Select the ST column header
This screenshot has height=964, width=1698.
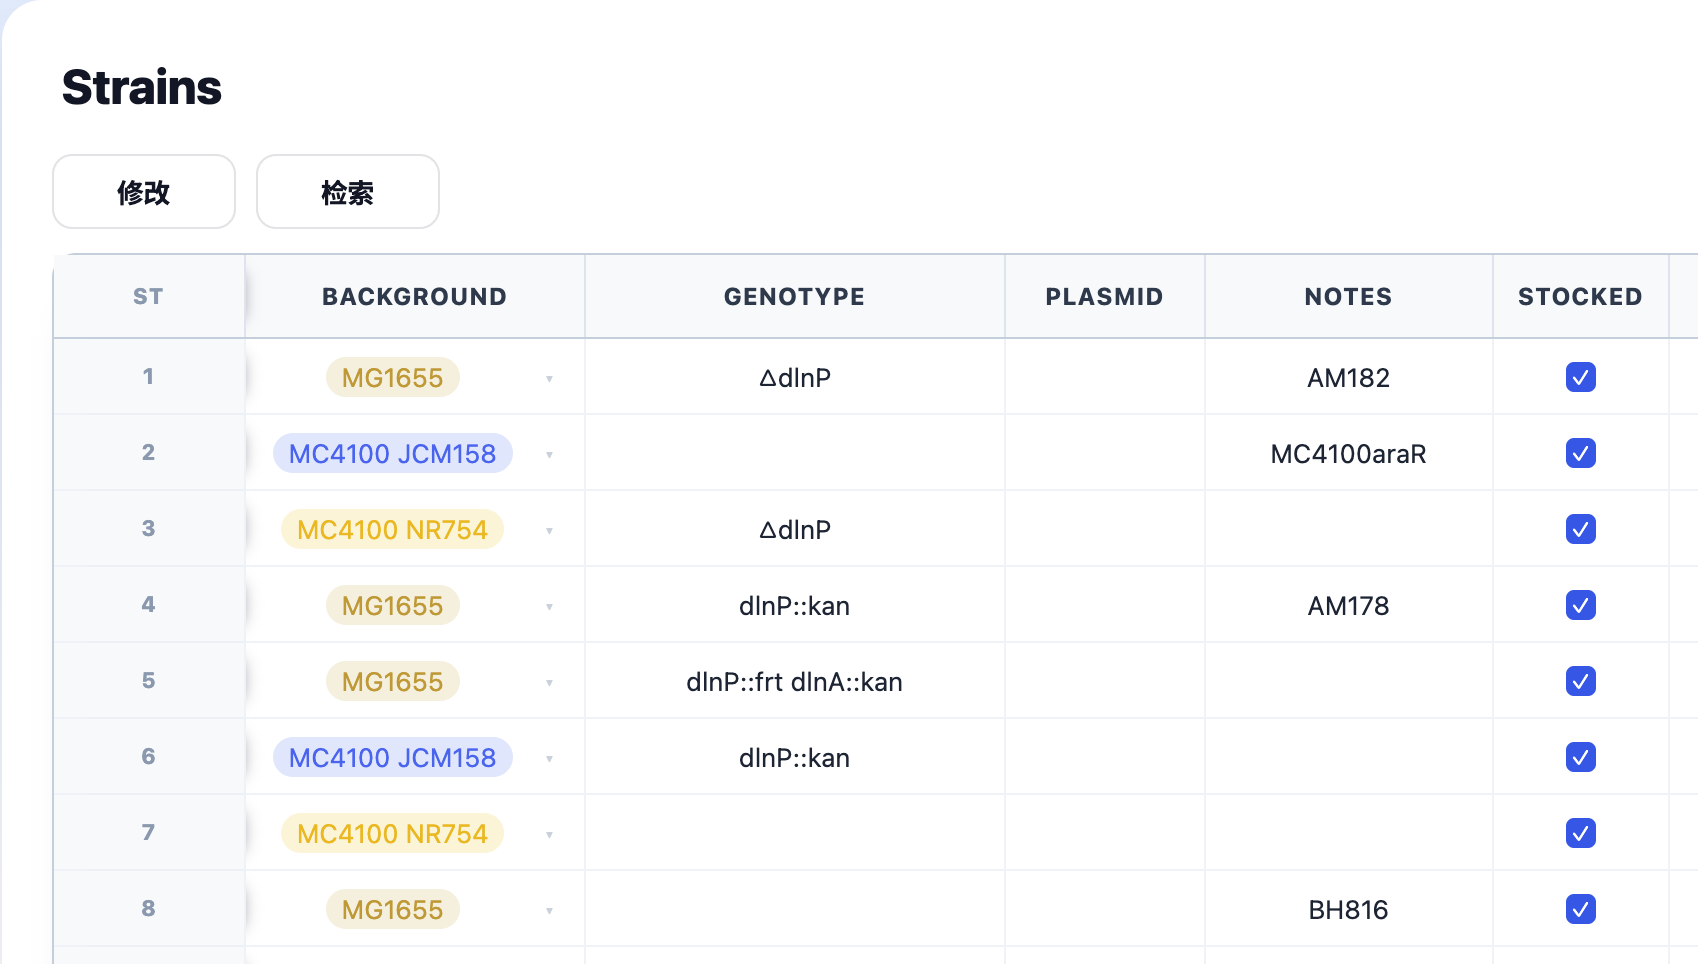[x=148, y=296]
